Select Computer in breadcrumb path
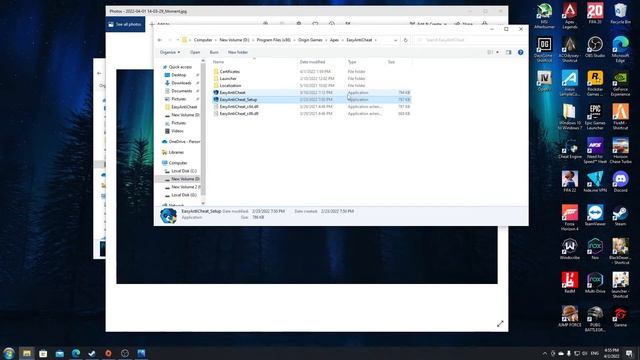Image resolution: width=640 pixels, height=360 pixels. pyautogui.click(x=203, y=40)
